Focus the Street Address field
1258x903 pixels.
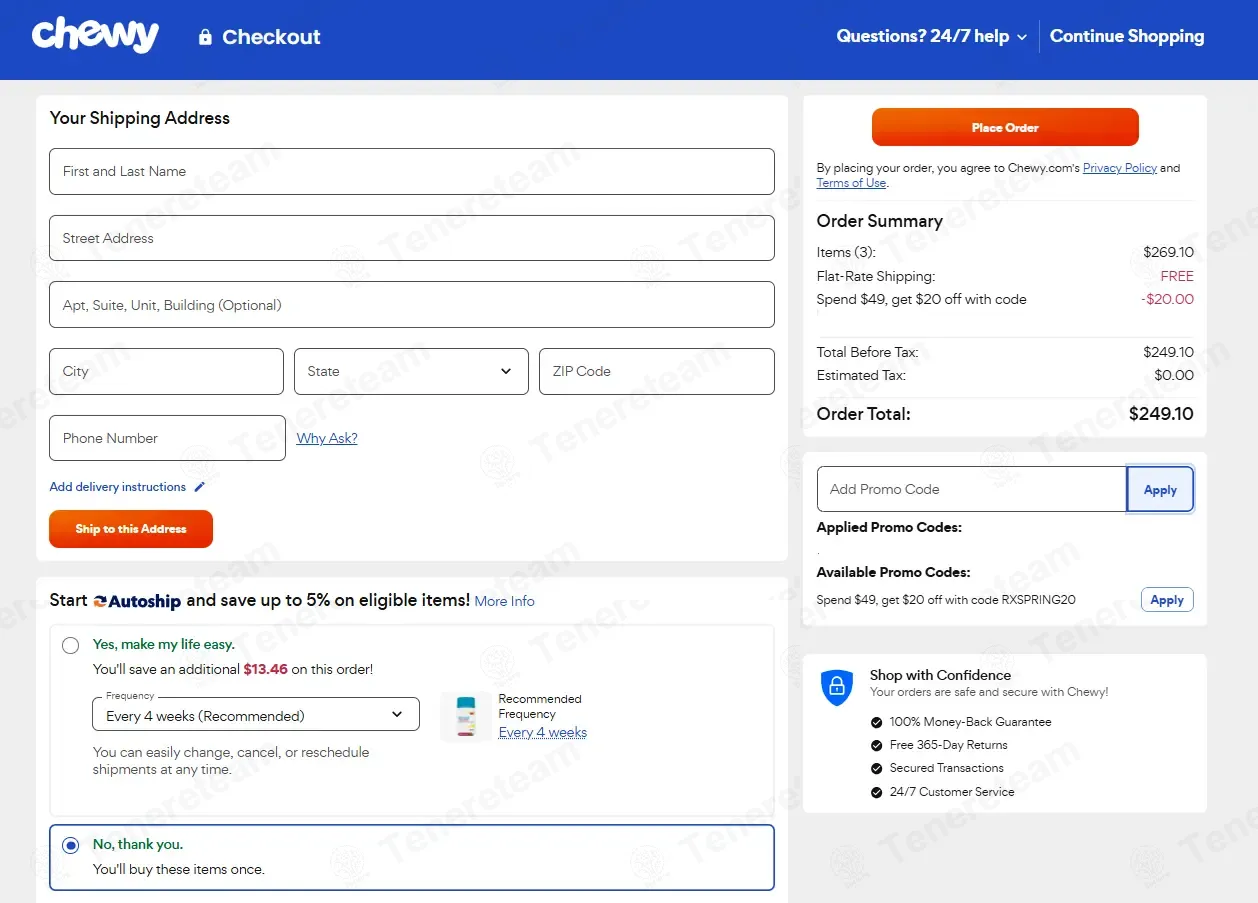tap(411, 238)
